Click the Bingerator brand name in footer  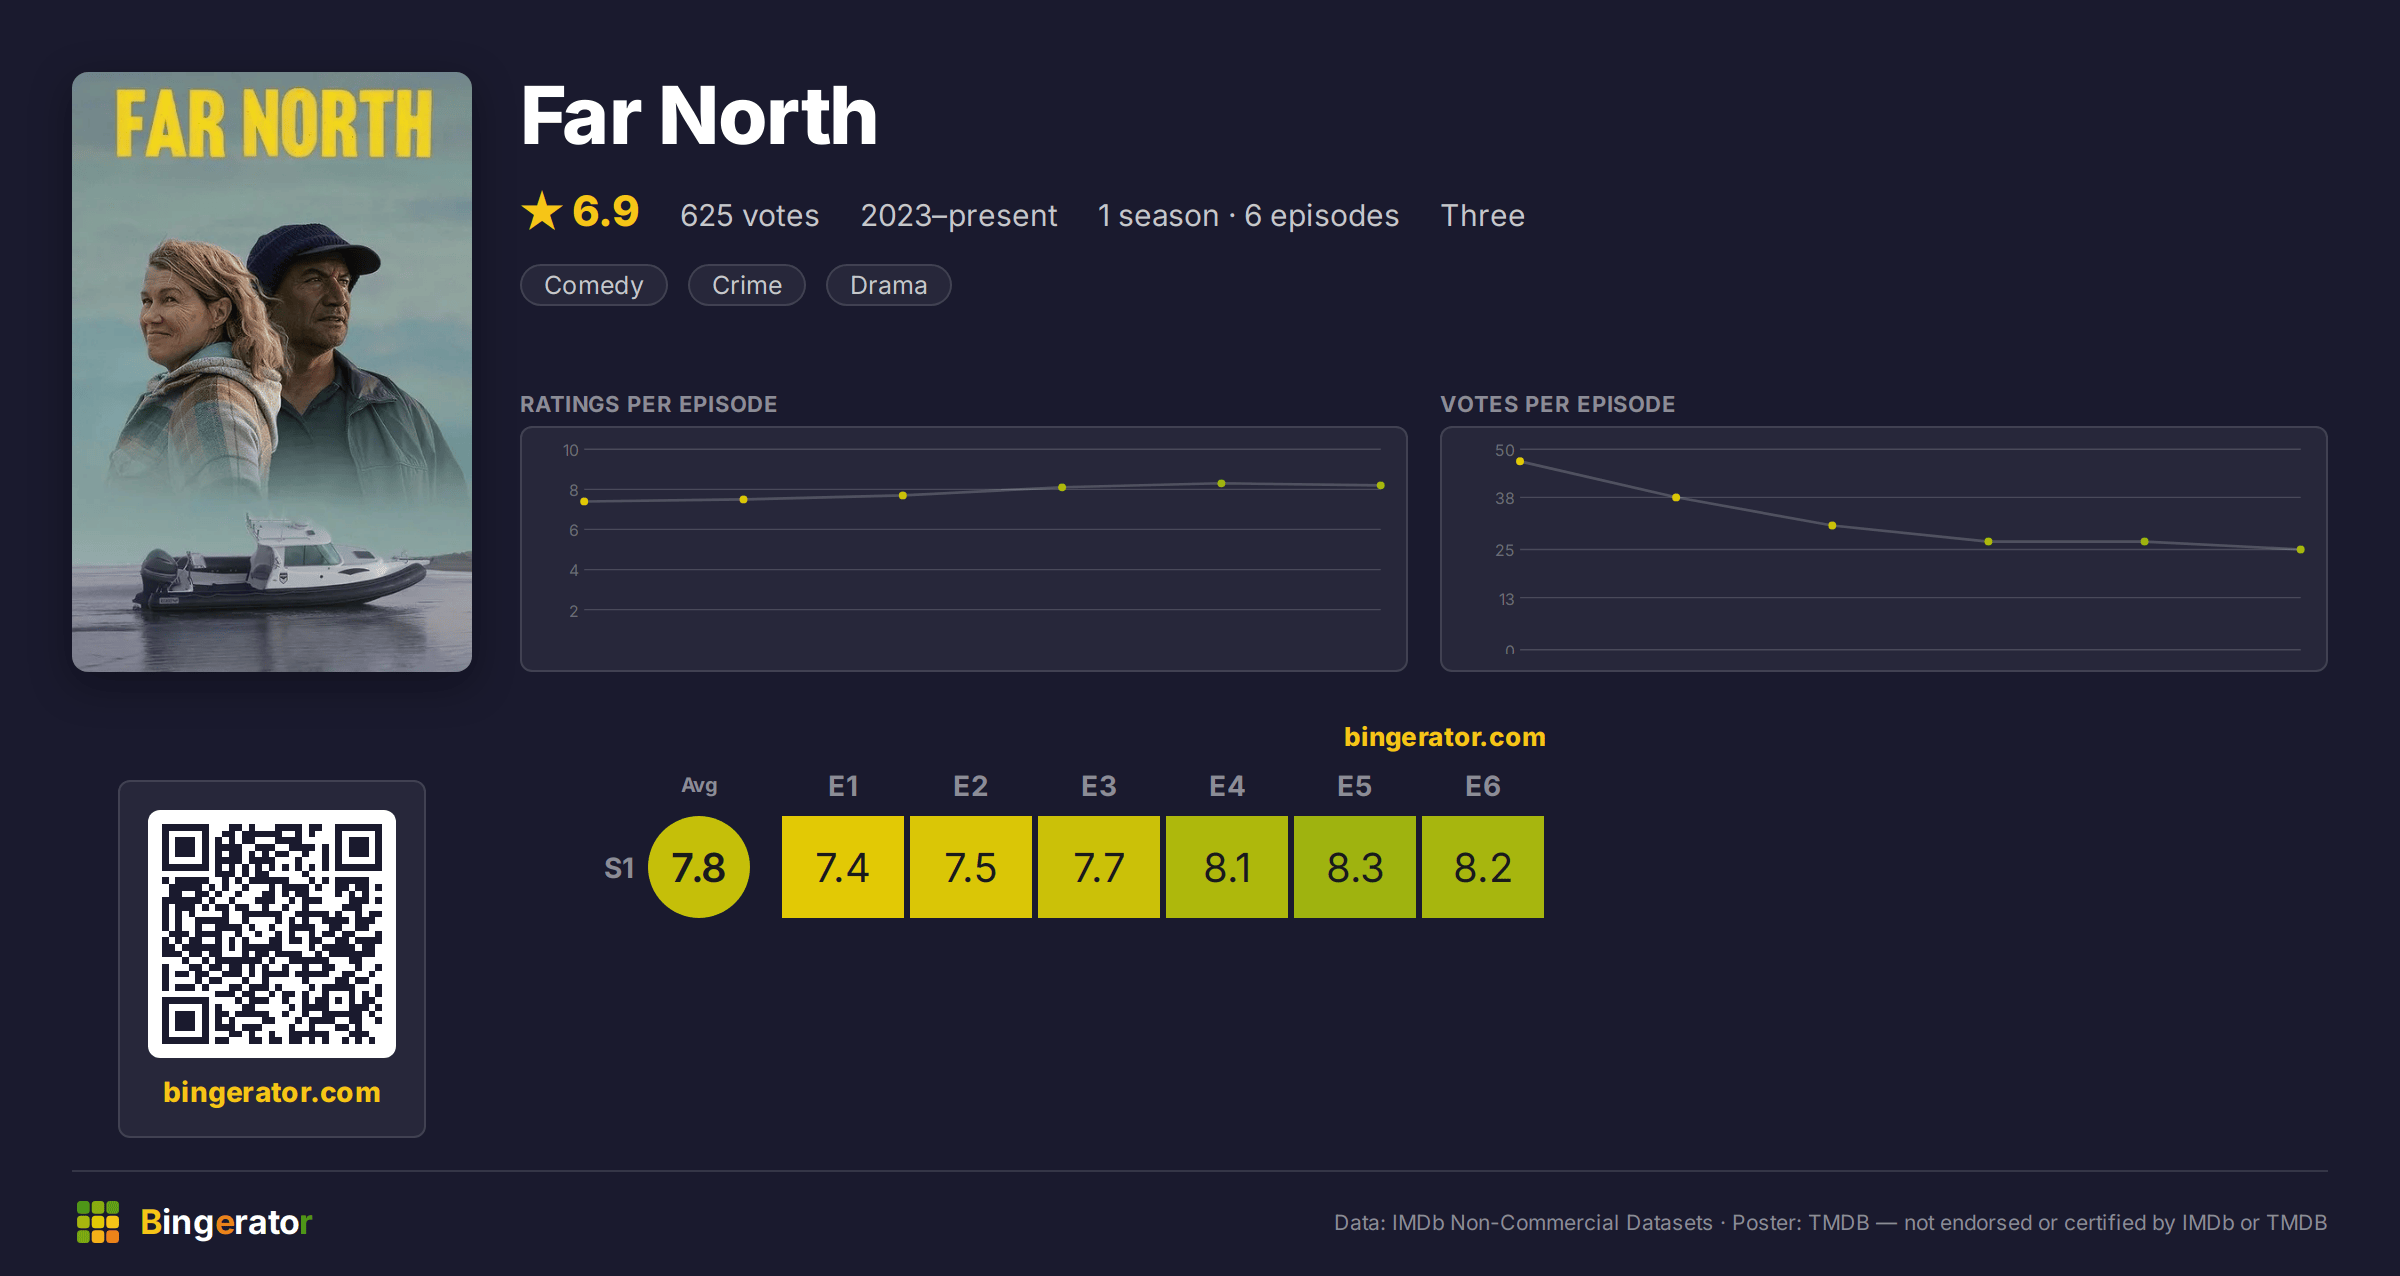pyautogui.click(x=226, y=1222)
